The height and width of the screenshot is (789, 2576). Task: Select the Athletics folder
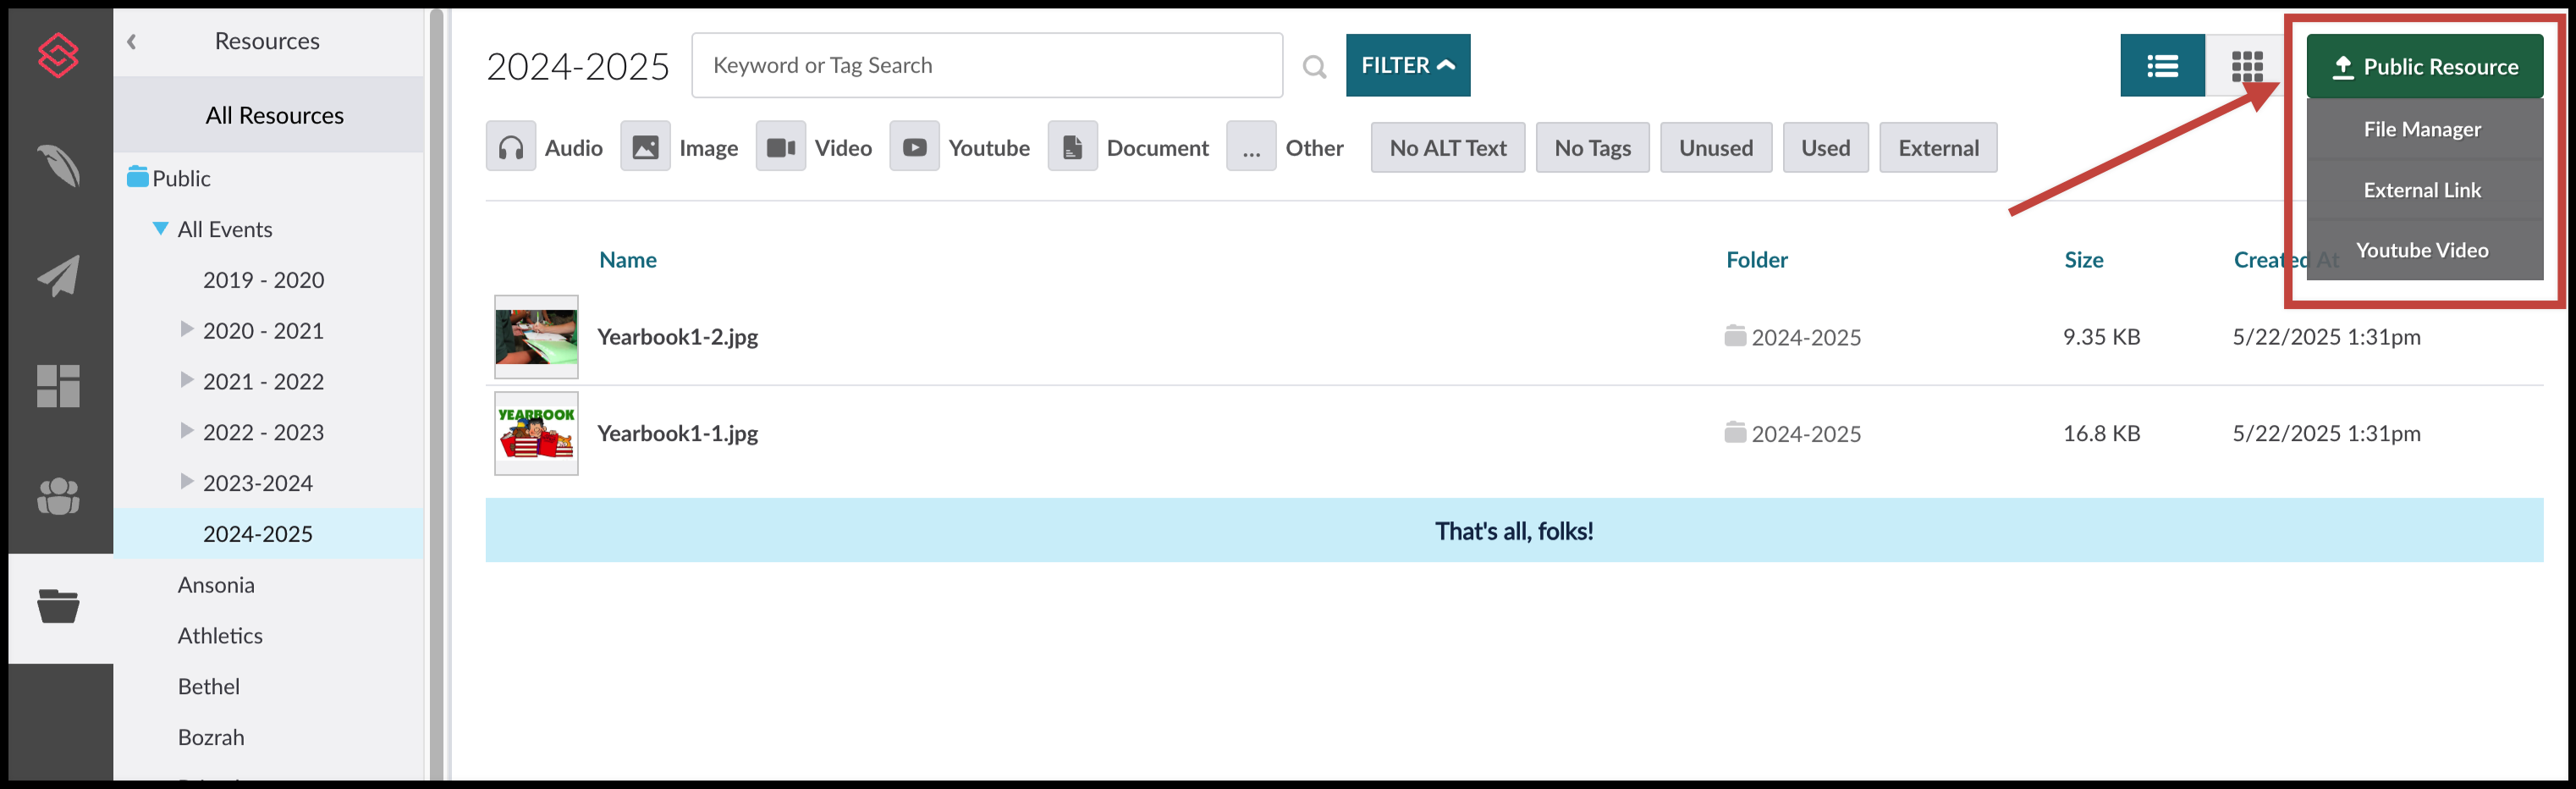click(220, 634)
